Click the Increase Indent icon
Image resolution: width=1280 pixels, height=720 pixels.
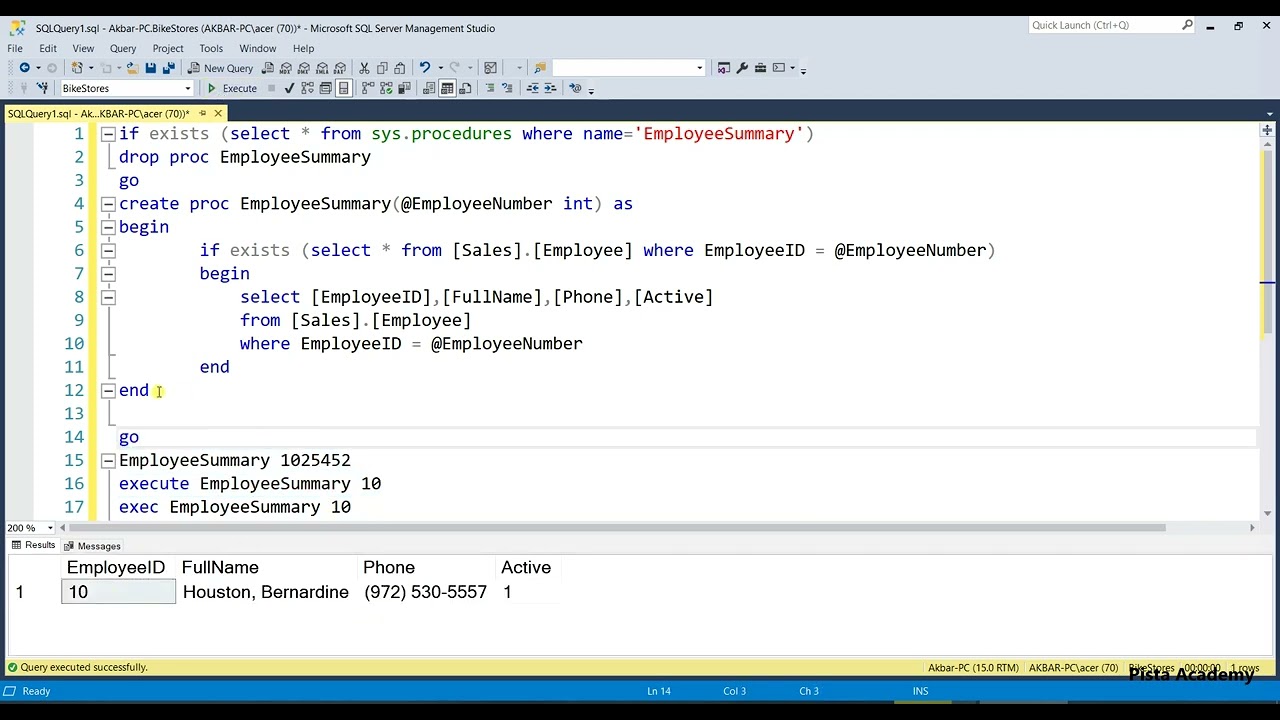pos(550,88)
